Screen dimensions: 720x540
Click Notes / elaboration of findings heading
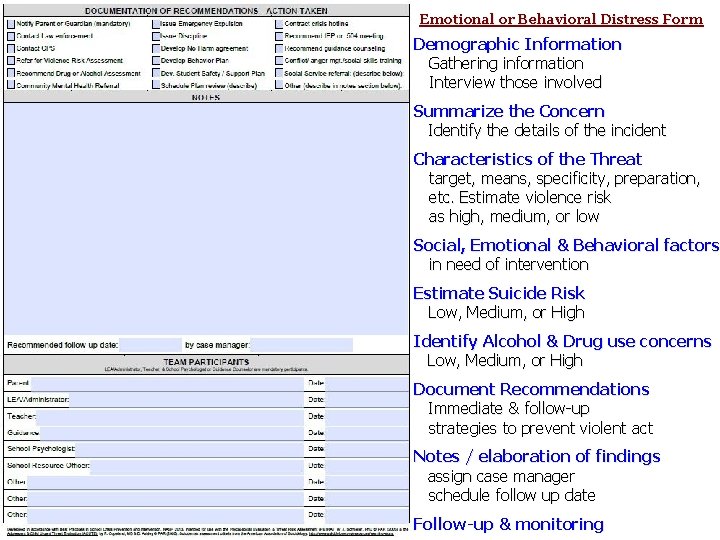pos(537,456)
